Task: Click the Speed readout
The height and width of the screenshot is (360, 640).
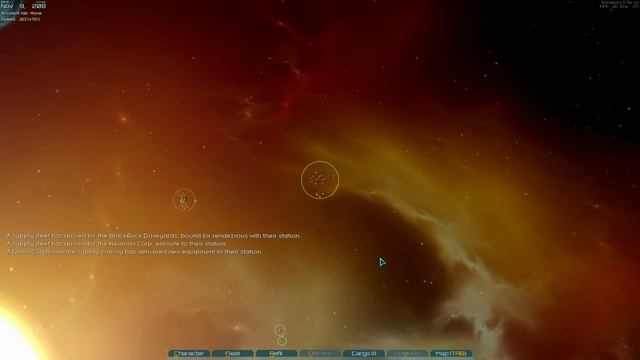Action: (x=20, y=19)
